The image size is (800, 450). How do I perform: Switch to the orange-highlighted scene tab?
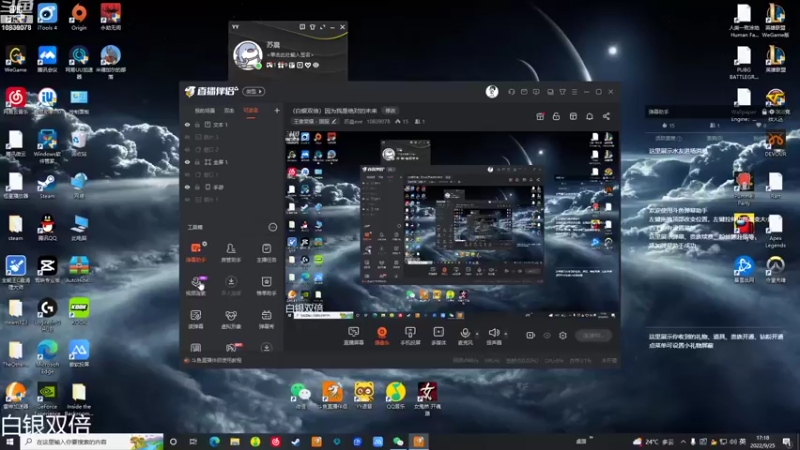pos(251,110)
